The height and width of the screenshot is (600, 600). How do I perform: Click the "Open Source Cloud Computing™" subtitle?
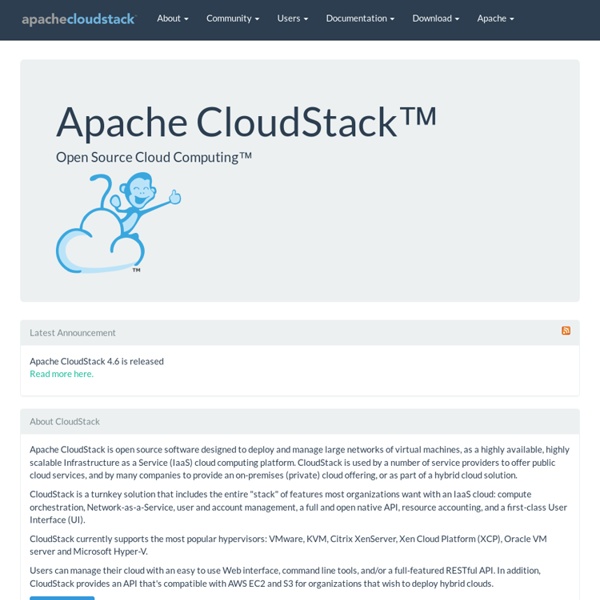(x=154, y=157)
